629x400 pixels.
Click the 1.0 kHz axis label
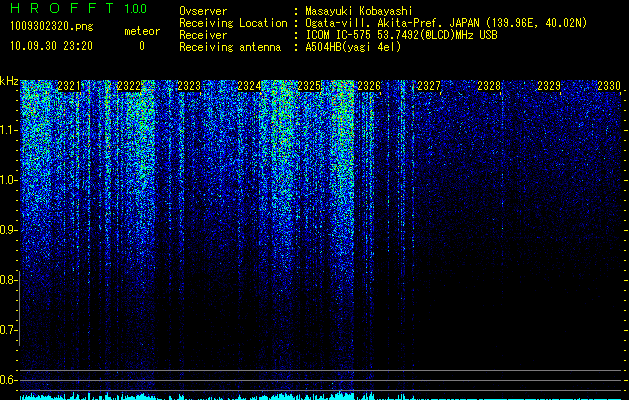[x=8, y=181]
